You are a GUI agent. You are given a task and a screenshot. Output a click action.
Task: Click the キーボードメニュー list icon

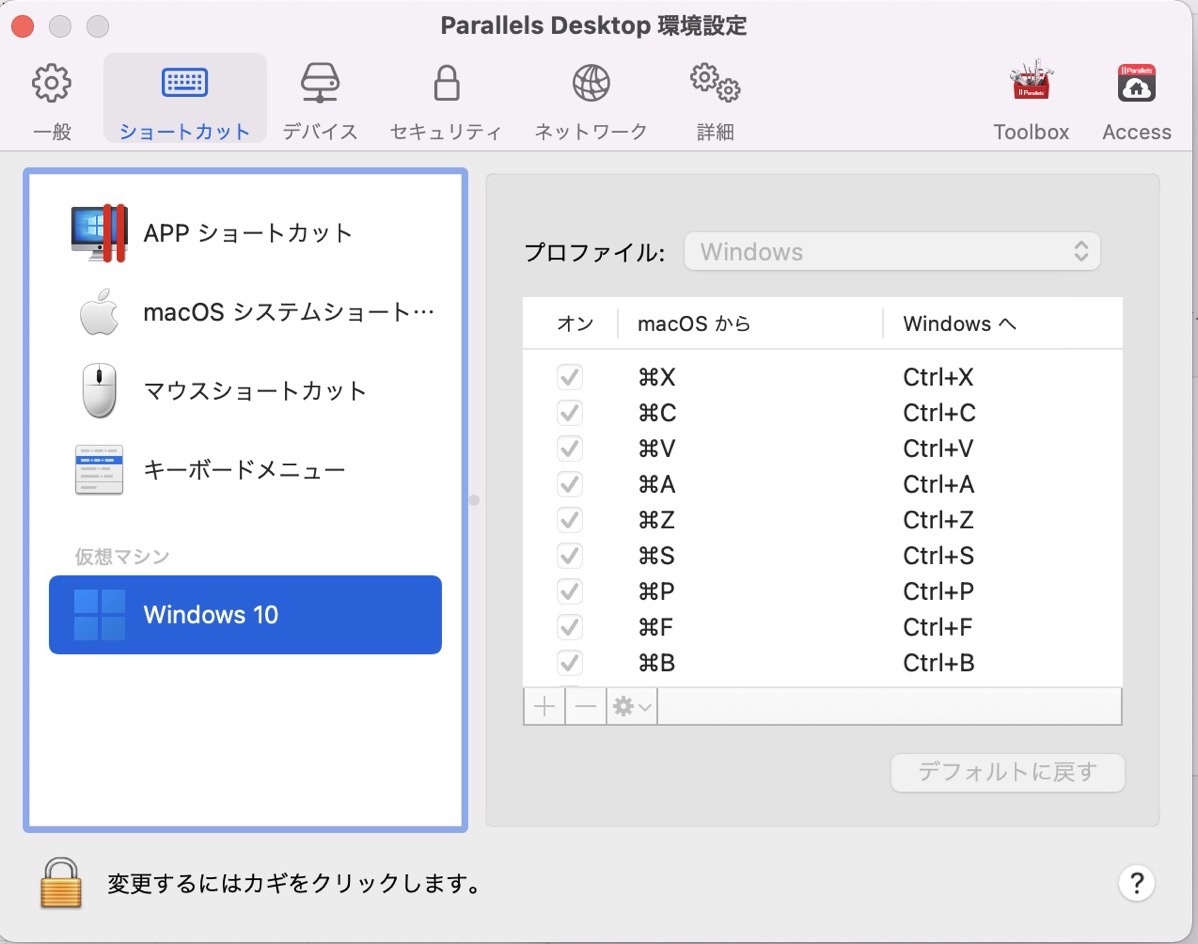(x=99, y=470)
